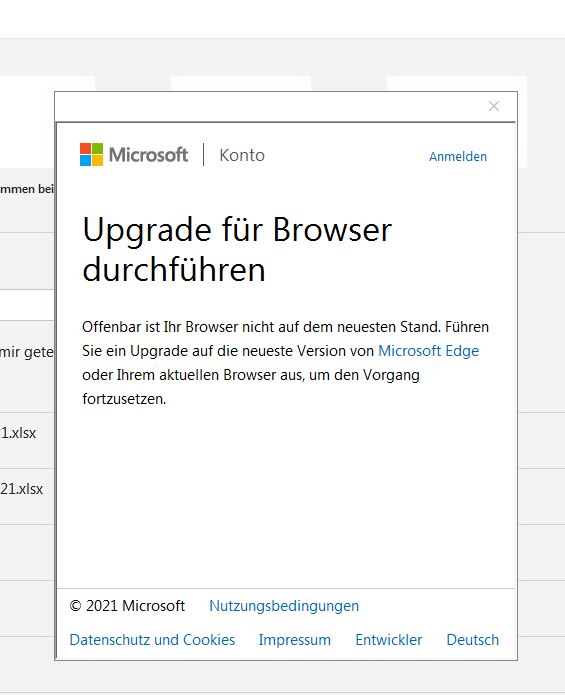Change language via the Deutsch link

(x=472, y=640)
